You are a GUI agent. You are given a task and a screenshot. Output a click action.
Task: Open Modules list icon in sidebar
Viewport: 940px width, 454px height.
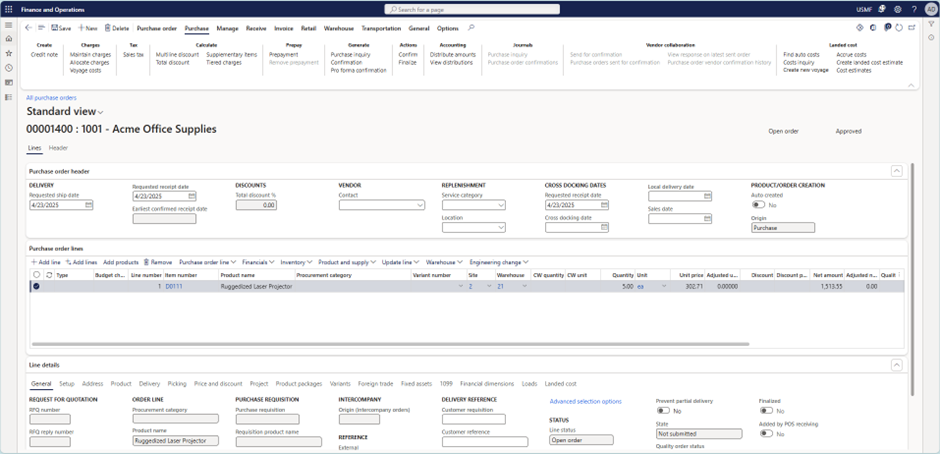click(8, 97)
